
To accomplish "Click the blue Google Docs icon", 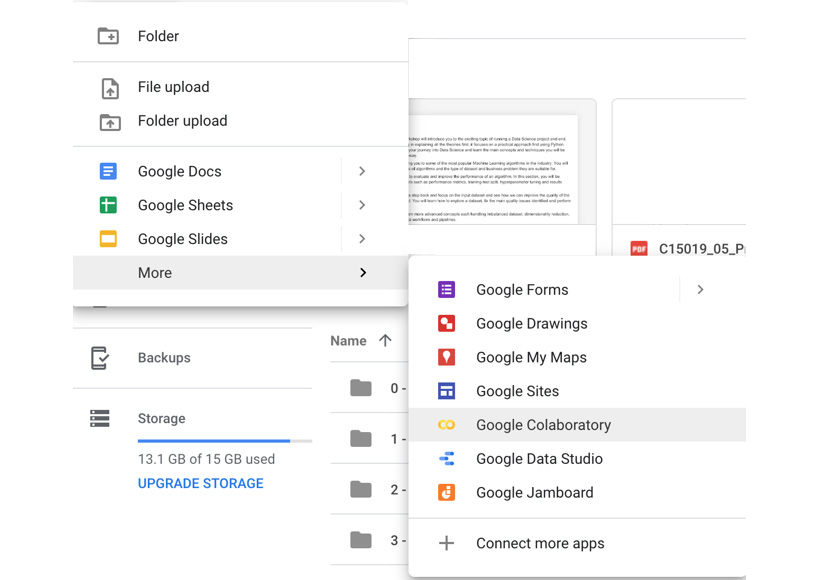I will click(x=108, y=171).
